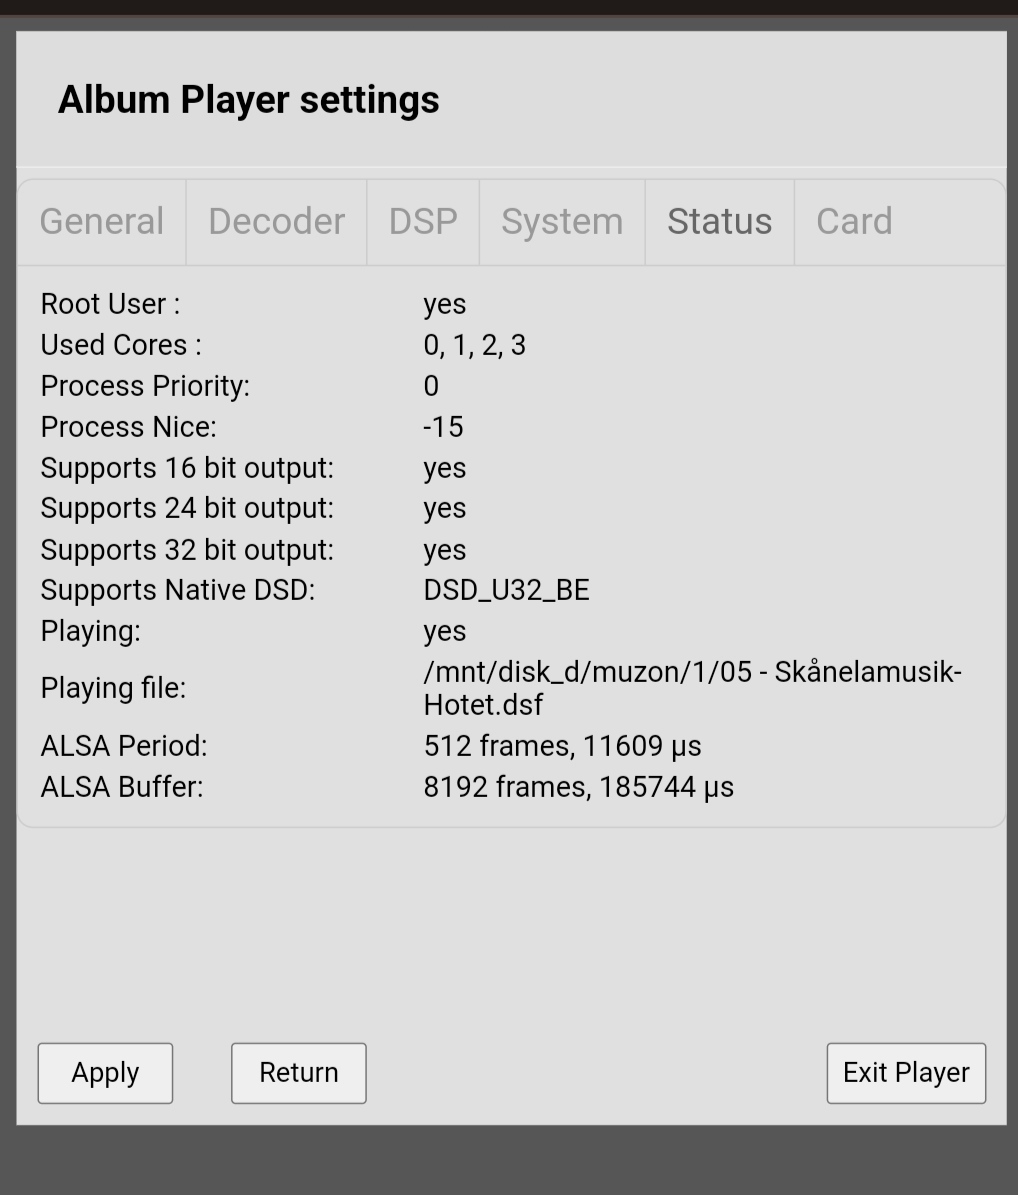Click the ALSA Period frames value
The width and height of the screenshot is (1018, 1195).
[x=562, y=746]
